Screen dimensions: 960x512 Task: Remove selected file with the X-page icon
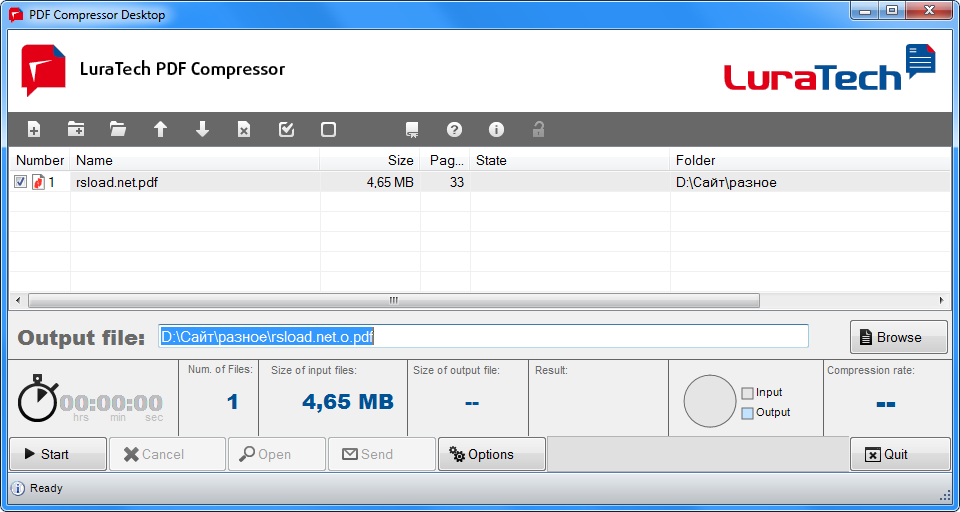tap(244, 129)
